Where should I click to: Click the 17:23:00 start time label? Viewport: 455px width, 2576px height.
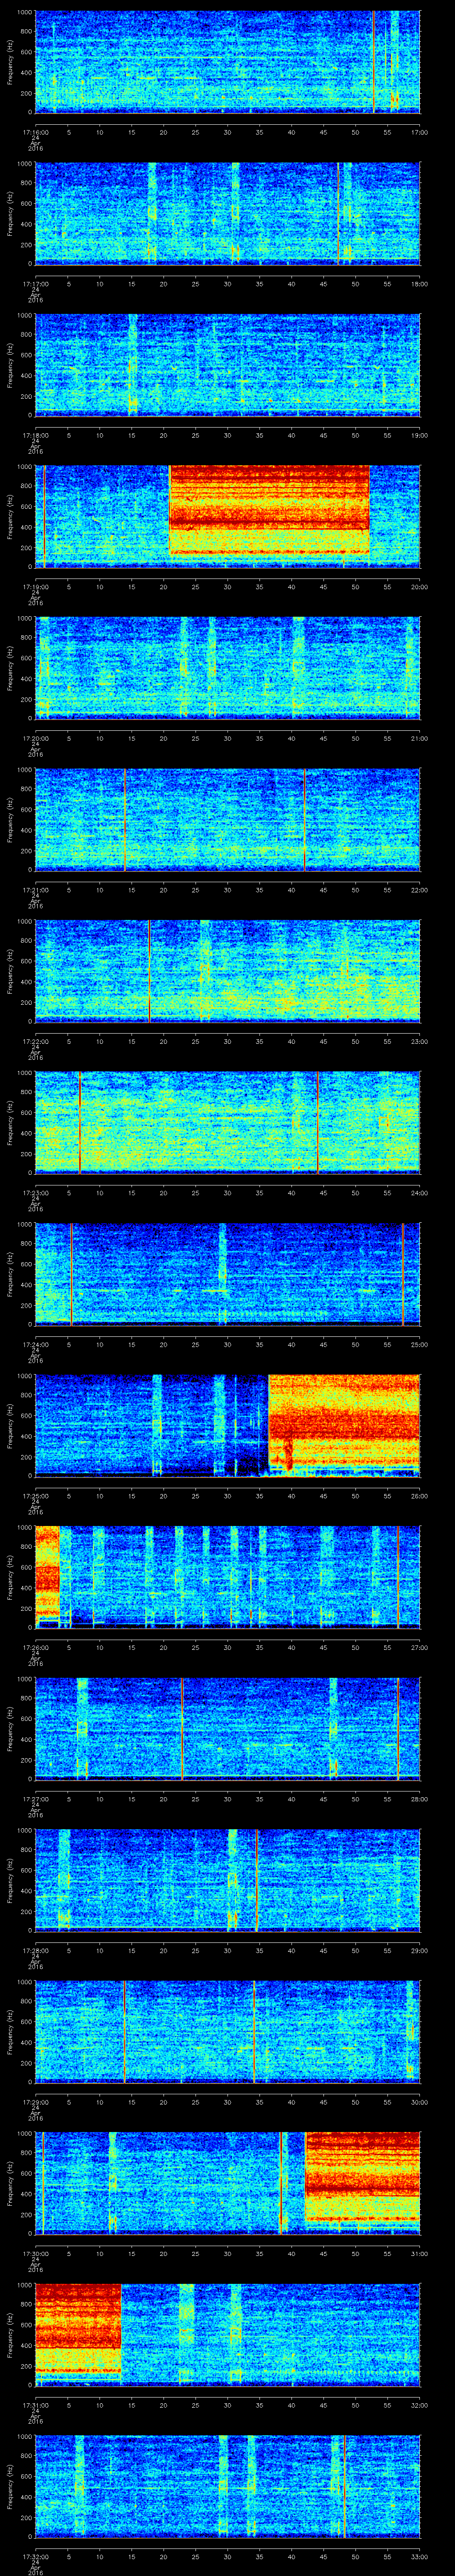(x=37, y=1192)
